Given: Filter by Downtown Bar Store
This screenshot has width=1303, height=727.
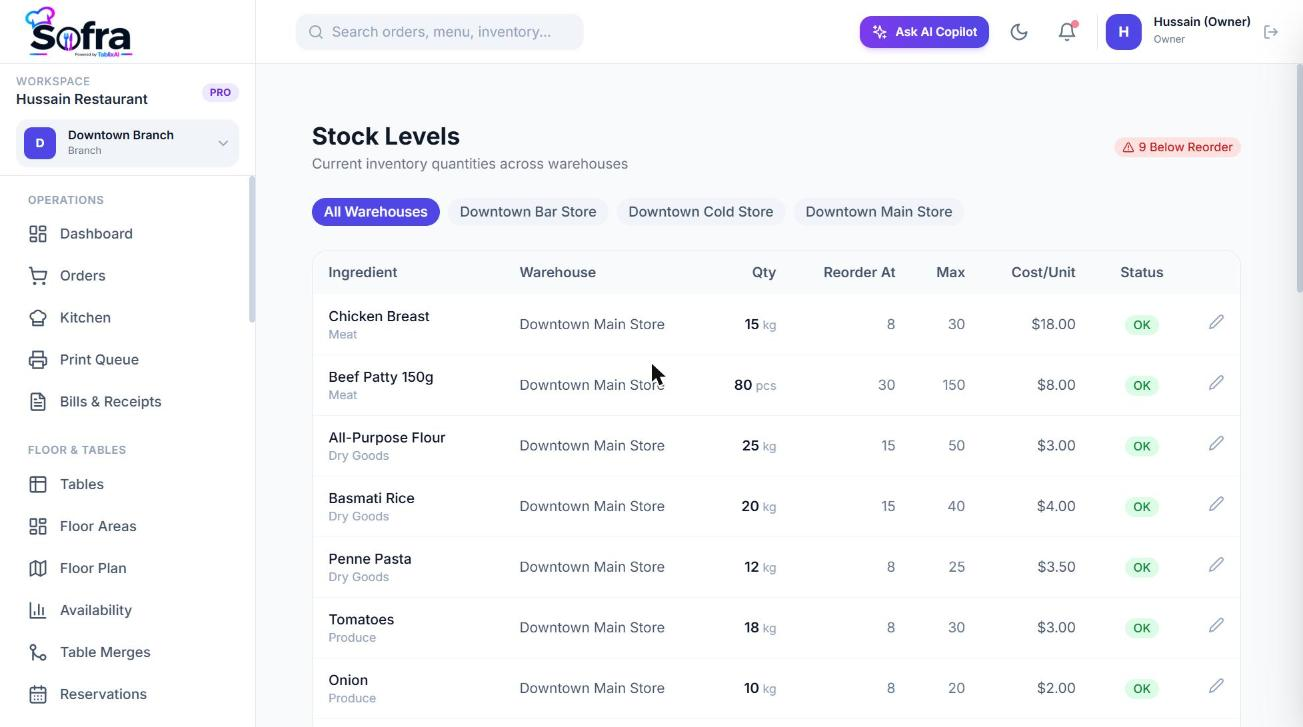Looking at the screenshot, I should 528,212.
